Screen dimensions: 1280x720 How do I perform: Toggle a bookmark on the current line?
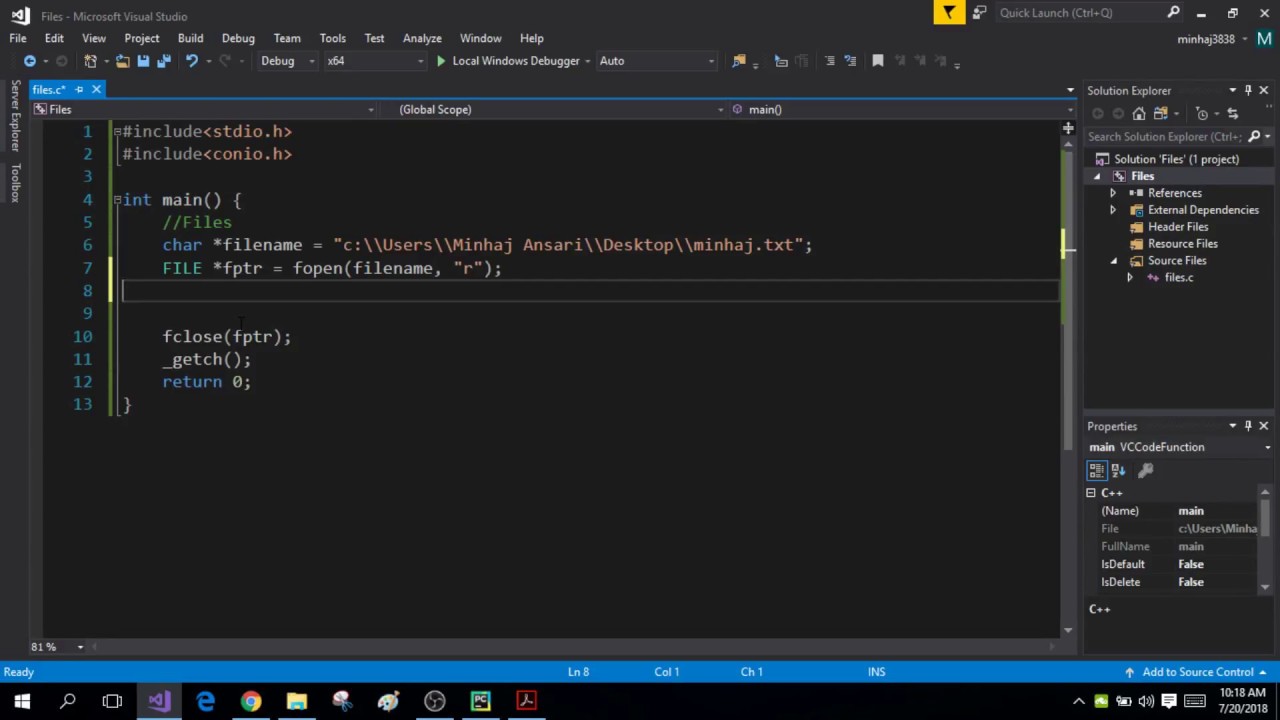(x=878, y=61)
